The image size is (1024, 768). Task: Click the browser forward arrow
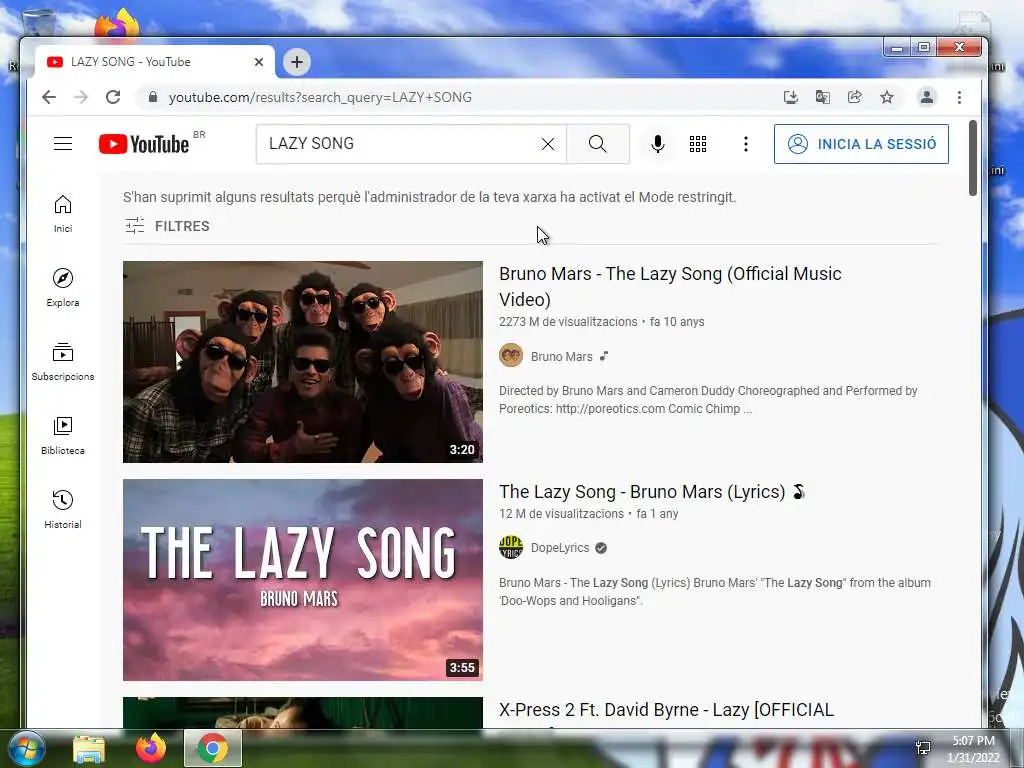pyautogui.click(x=80, y=97)
